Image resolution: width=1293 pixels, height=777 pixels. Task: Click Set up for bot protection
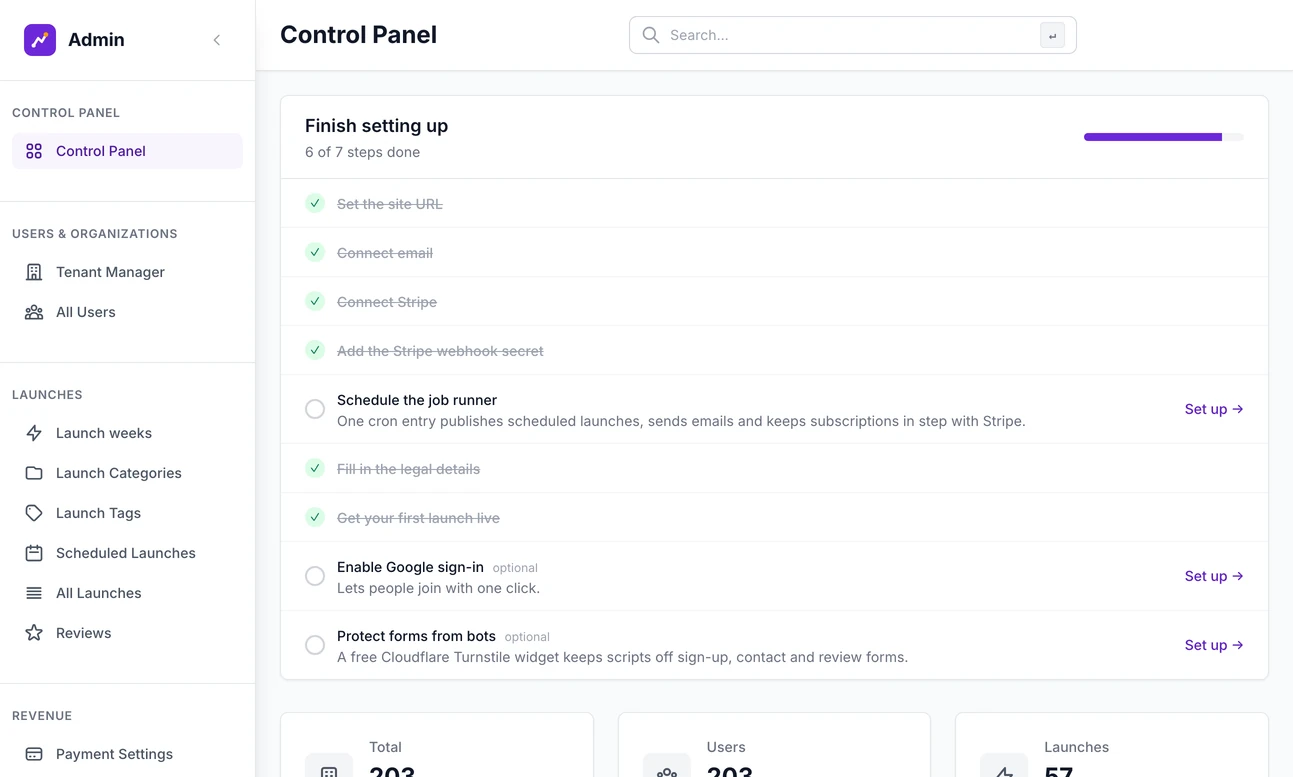pos(1214,645)
